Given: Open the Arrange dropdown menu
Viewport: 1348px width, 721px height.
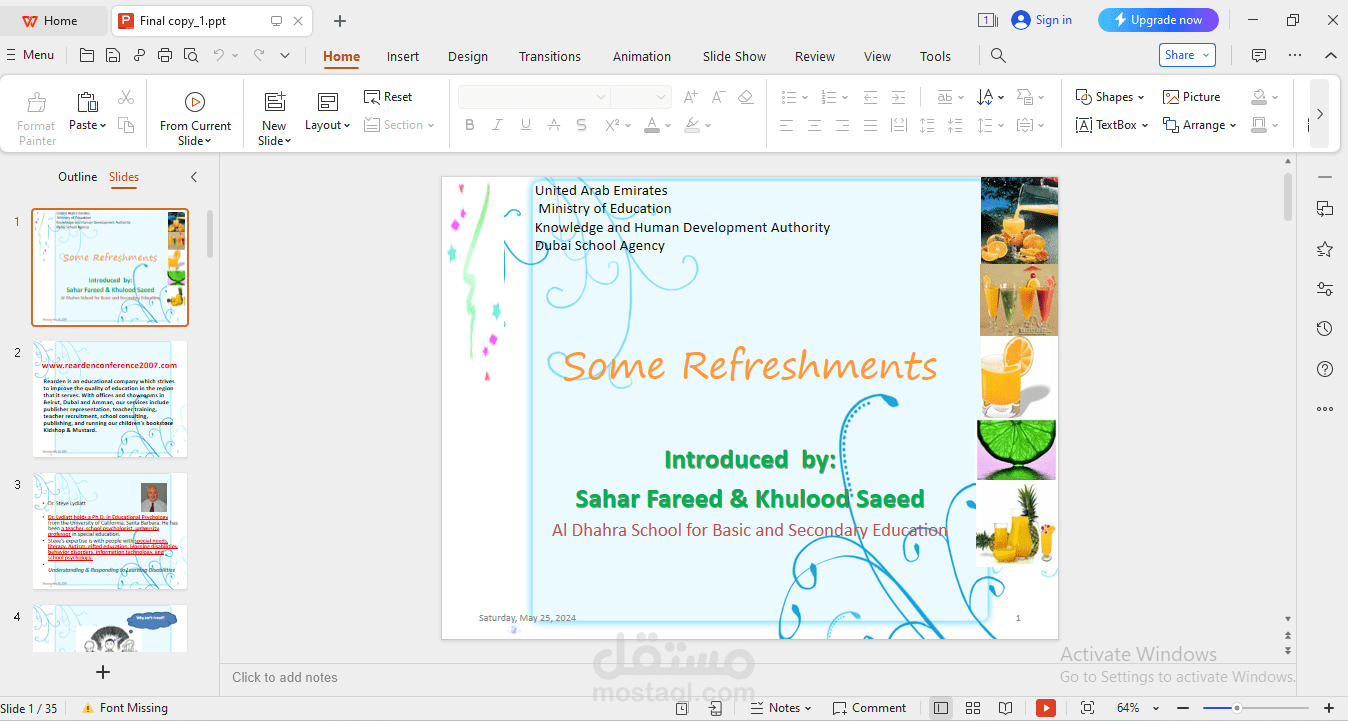Looking at the screenshot, I should [x=1199, y=125].
